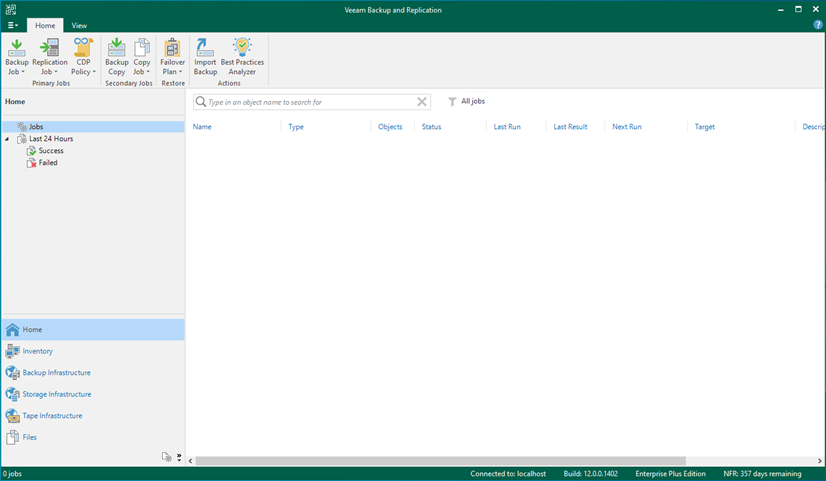Sort by the Next Run column
The image size is (826, 481).
point(627,127)
